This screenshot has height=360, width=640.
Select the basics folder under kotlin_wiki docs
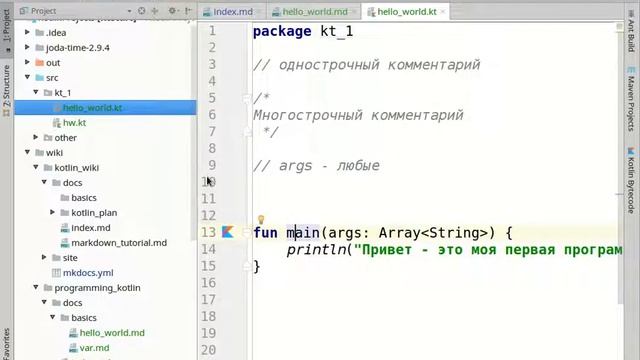pos(84,198)
